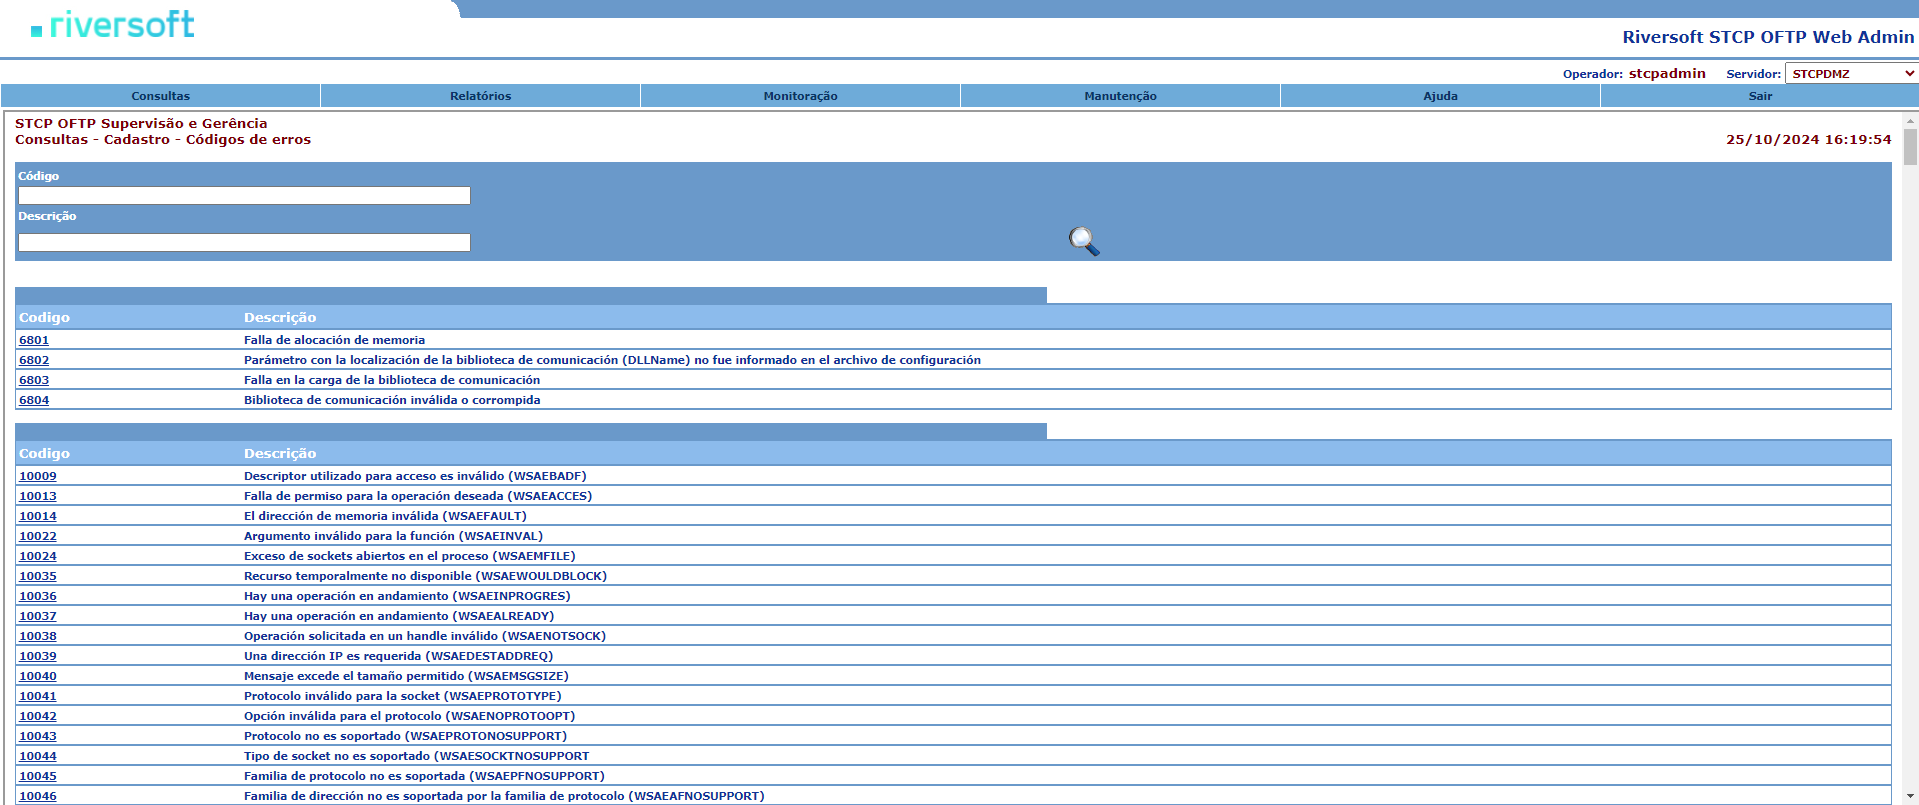
Task: Open error code 10044 link
Action: (38, 756)
